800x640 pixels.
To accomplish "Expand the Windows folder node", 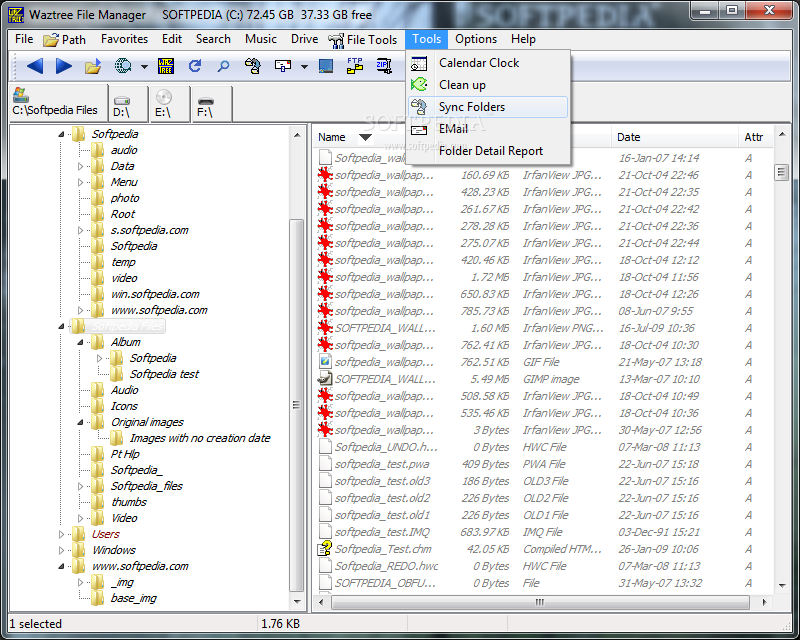I will pyautogui.click(x=61, y=550).
